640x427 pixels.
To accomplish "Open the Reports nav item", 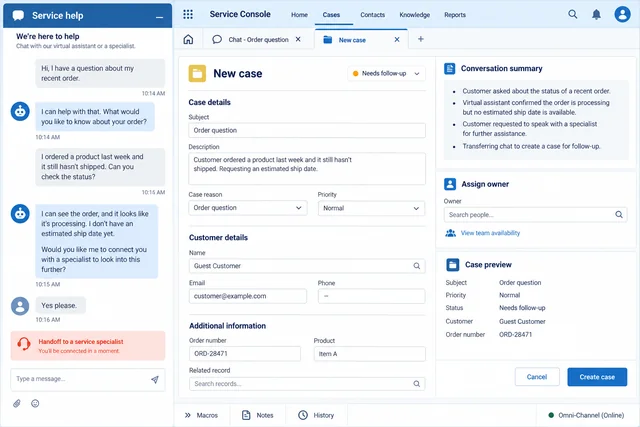I will point(455,15).
